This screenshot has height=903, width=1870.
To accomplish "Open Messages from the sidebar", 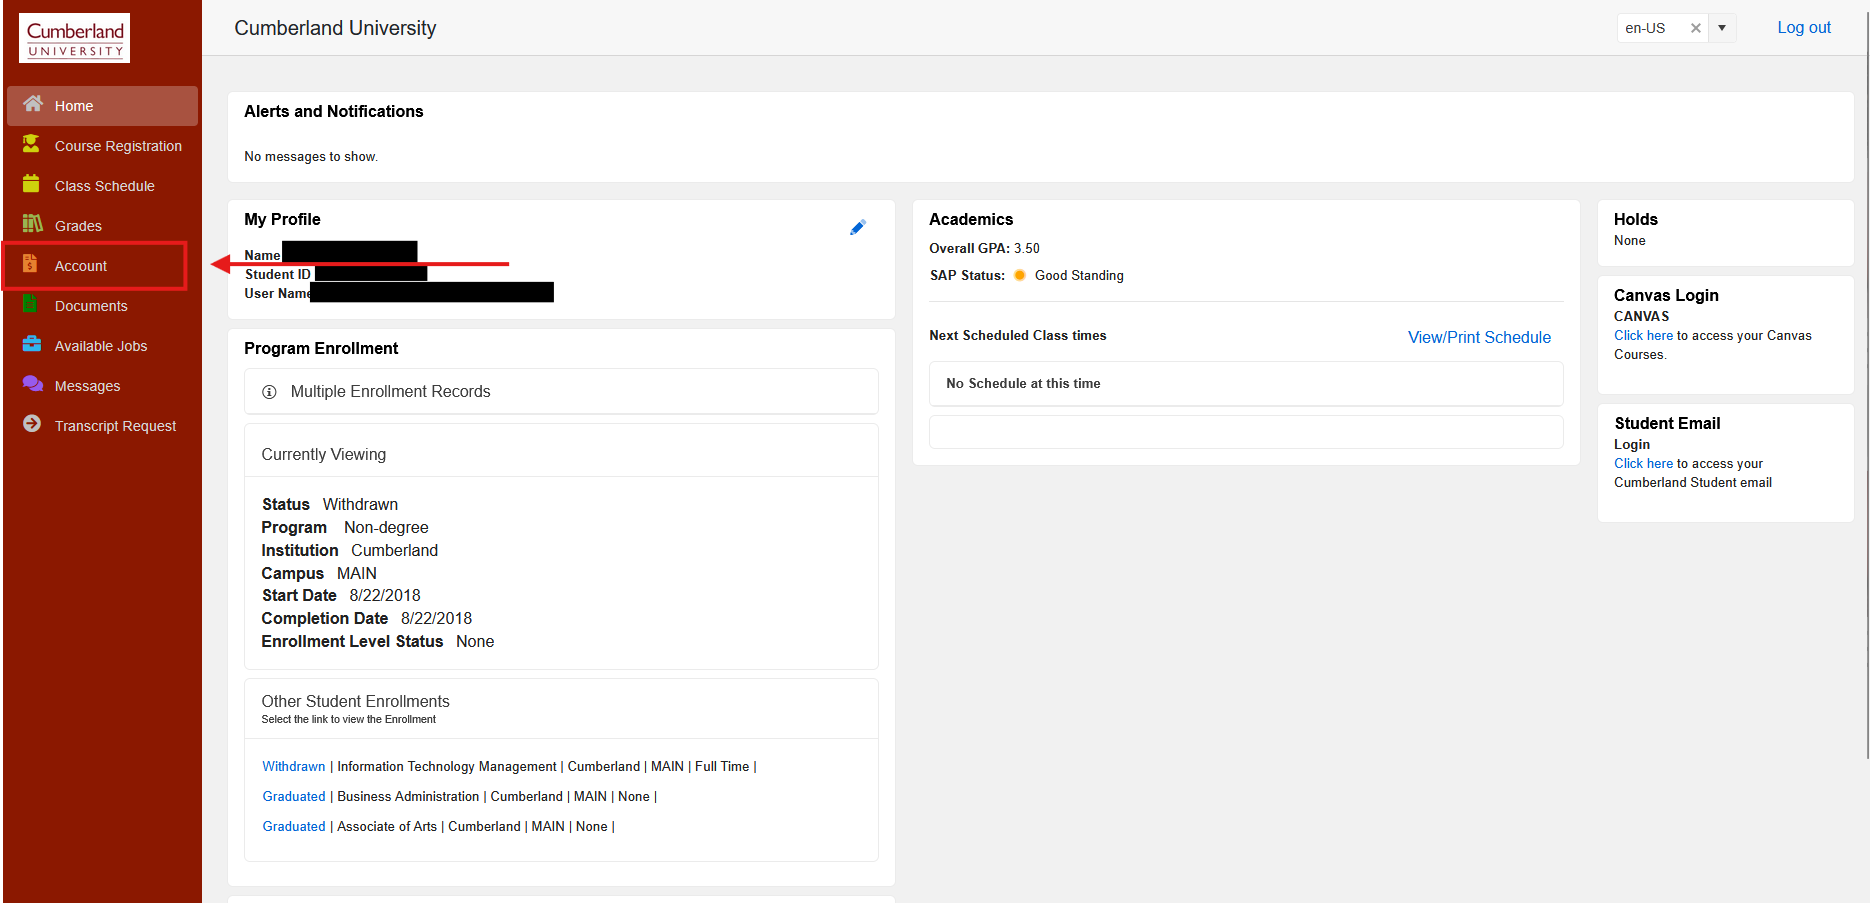I will point(102,386).
